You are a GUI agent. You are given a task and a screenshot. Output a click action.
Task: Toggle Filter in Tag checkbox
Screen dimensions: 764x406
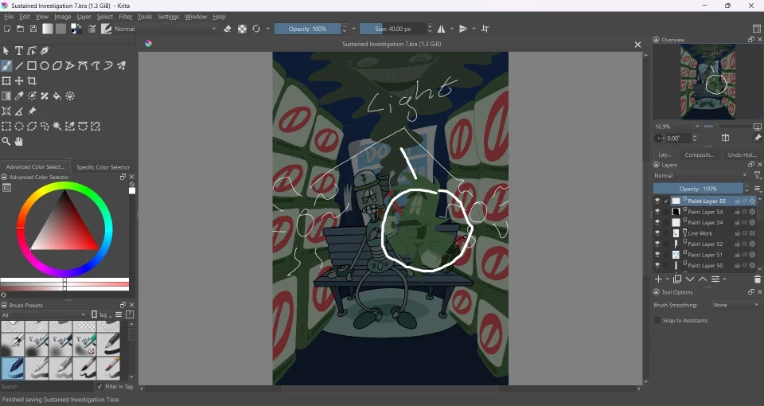tap(100, 387)
